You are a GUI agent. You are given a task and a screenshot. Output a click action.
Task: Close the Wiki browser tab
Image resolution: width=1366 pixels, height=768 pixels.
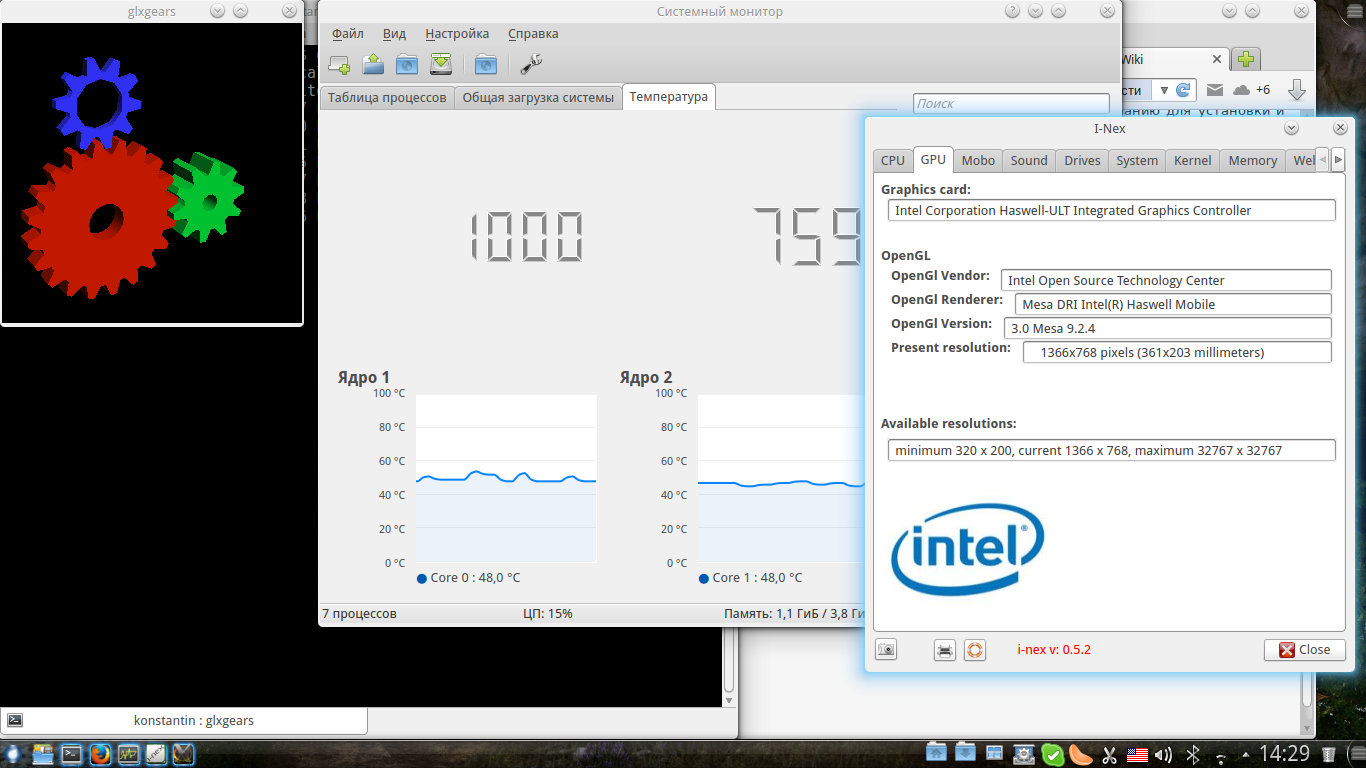(x=1217, y=60)
